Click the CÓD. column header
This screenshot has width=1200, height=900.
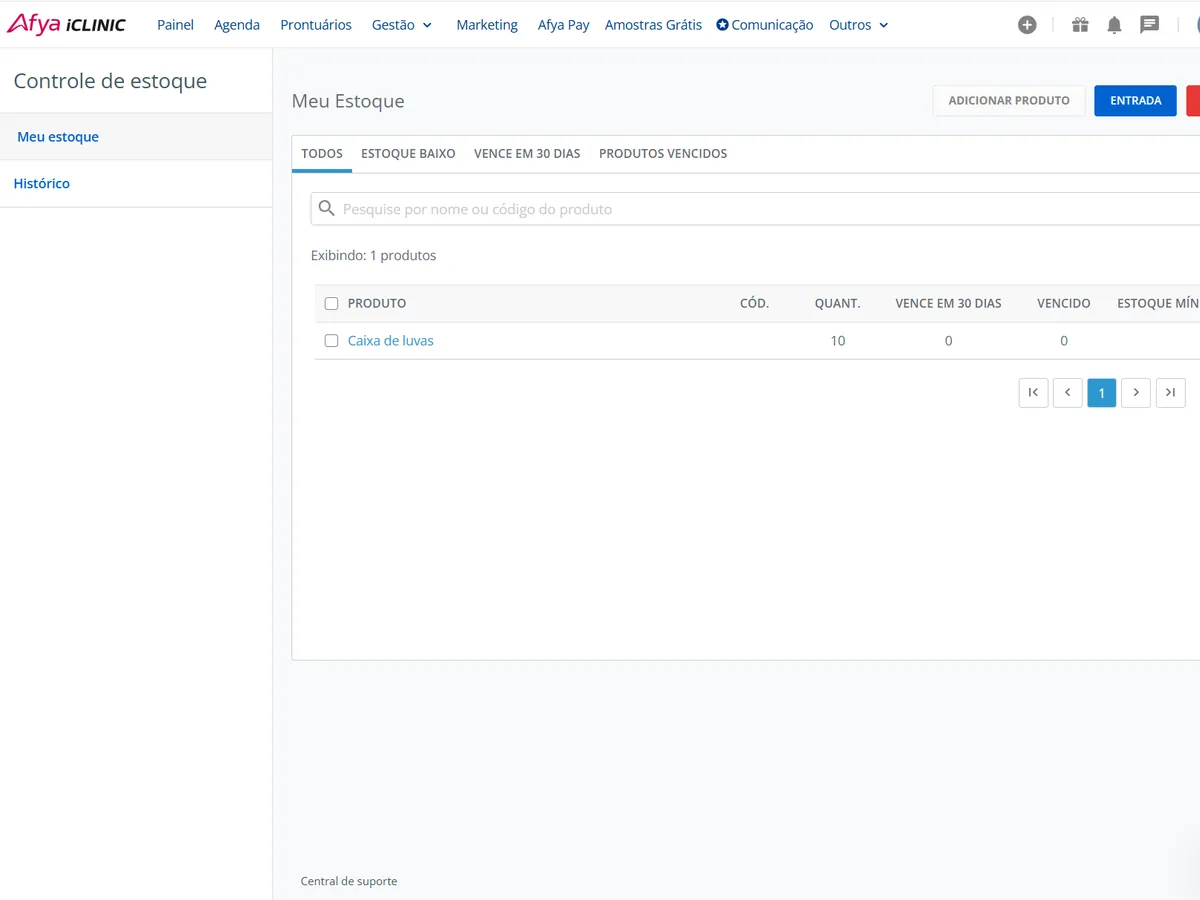(x=754, y=303)
